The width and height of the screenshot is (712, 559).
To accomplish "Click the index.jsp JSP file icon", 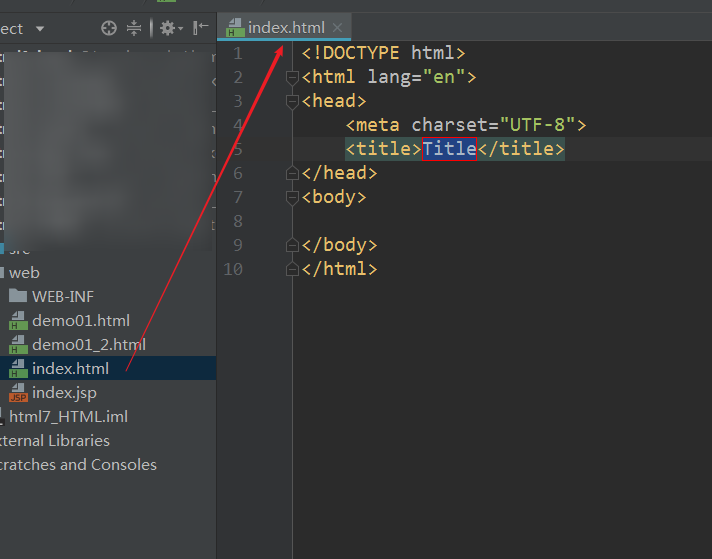I will click(18, 393).
